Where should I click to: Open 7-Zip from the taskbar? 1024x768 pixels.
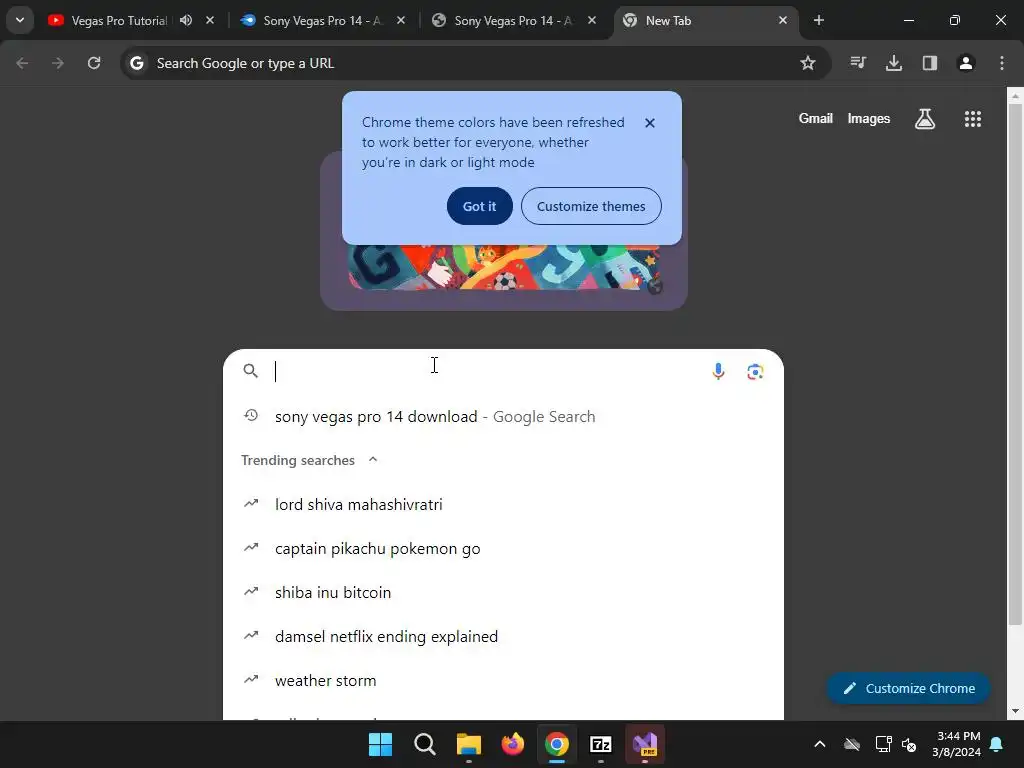click(601, 744)
